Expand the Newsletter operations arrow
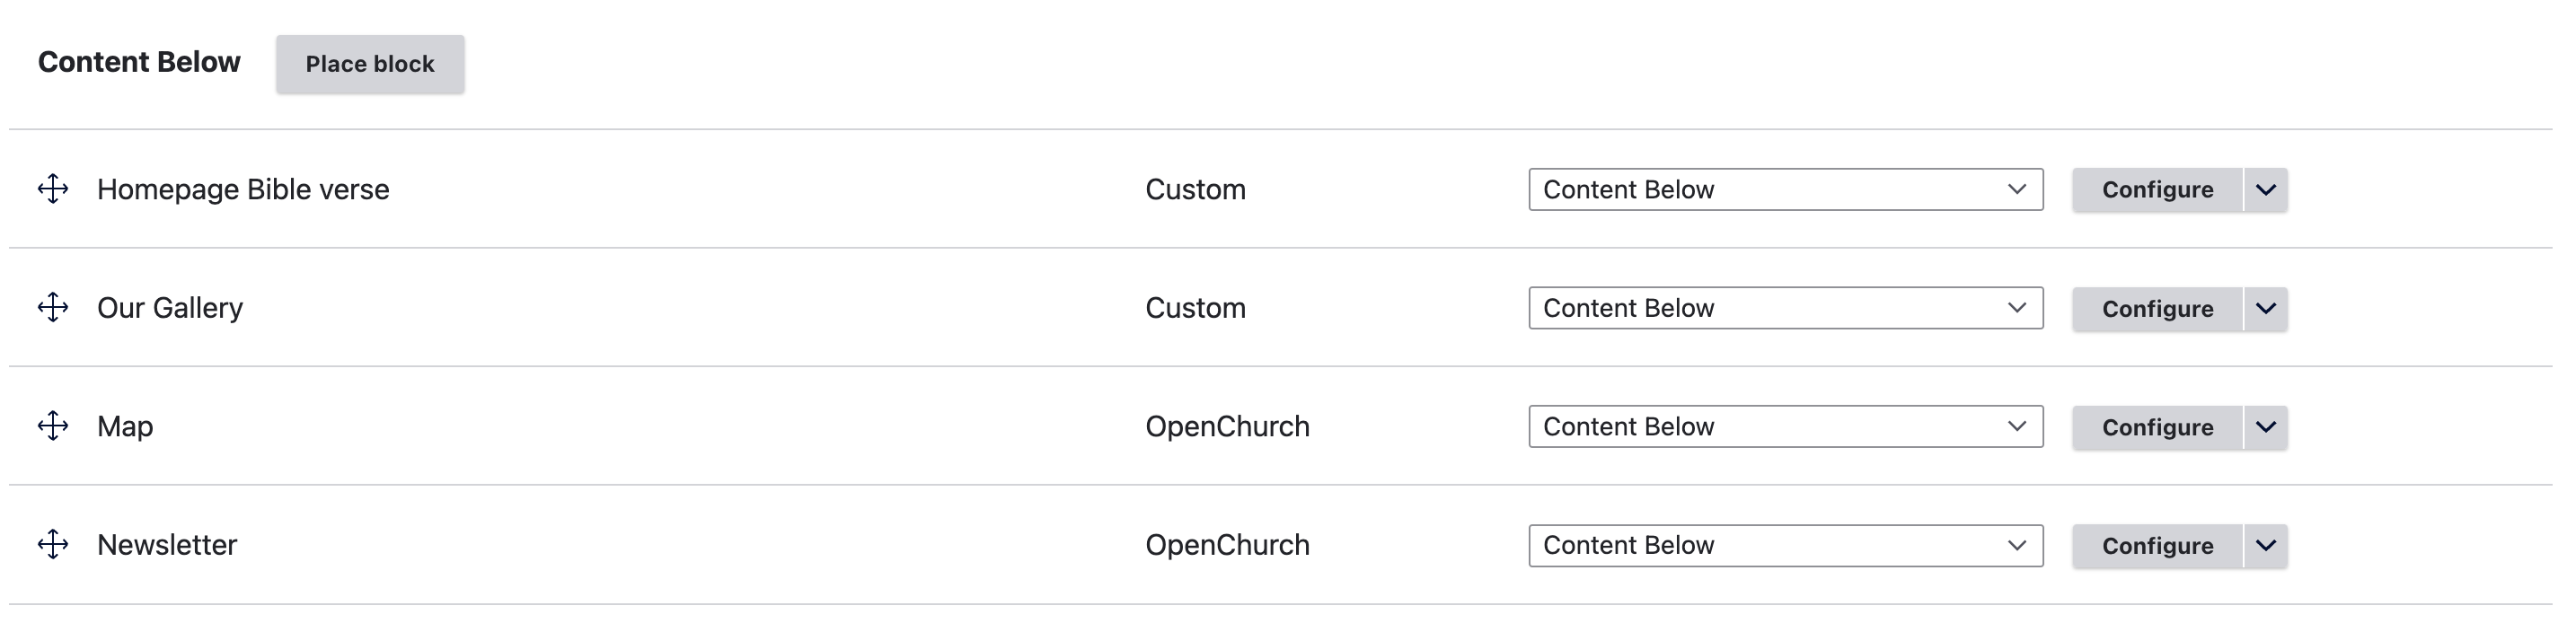 2265,545
